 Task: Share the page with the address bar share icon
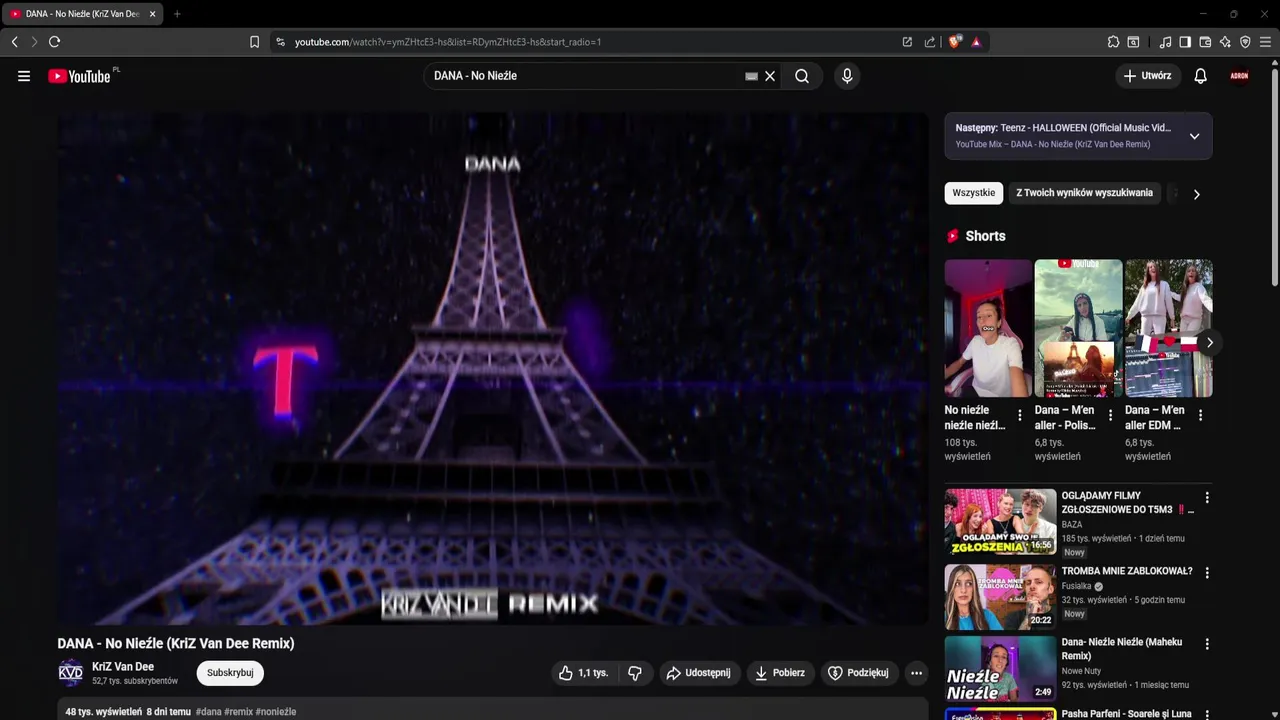(930, 42)
